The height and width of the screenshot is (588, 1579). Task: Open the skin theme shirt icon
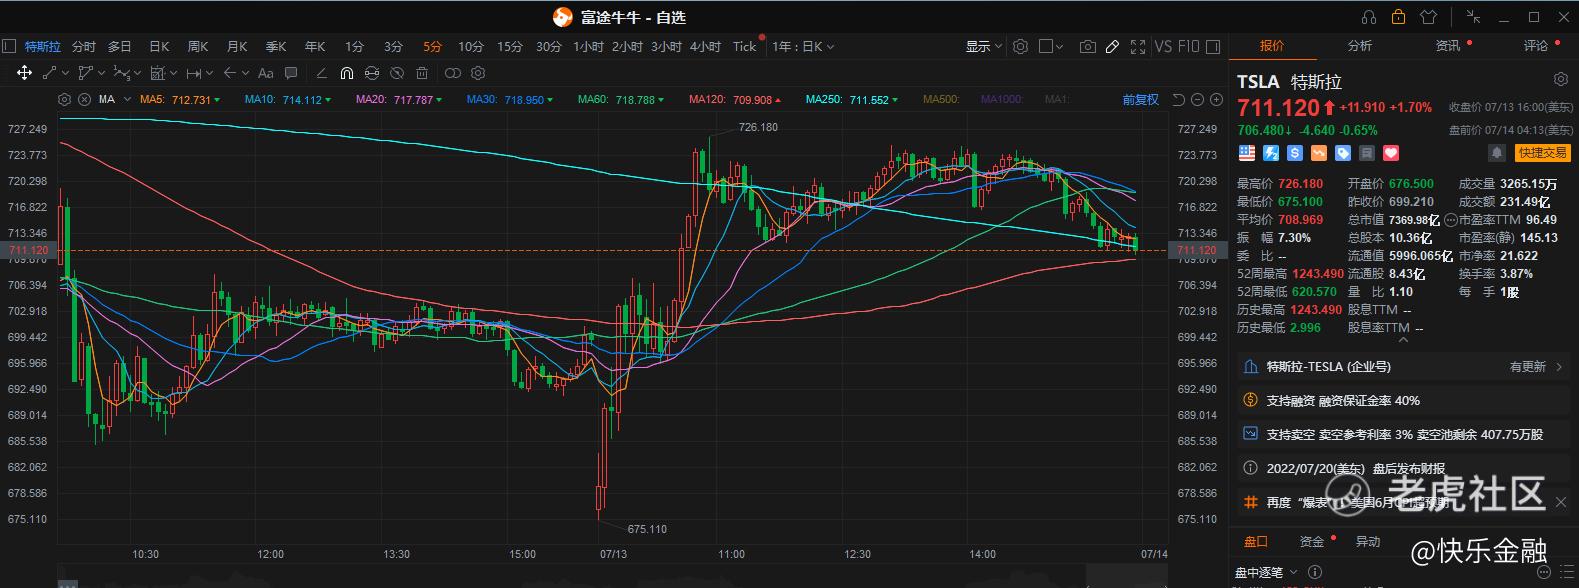1427,17
